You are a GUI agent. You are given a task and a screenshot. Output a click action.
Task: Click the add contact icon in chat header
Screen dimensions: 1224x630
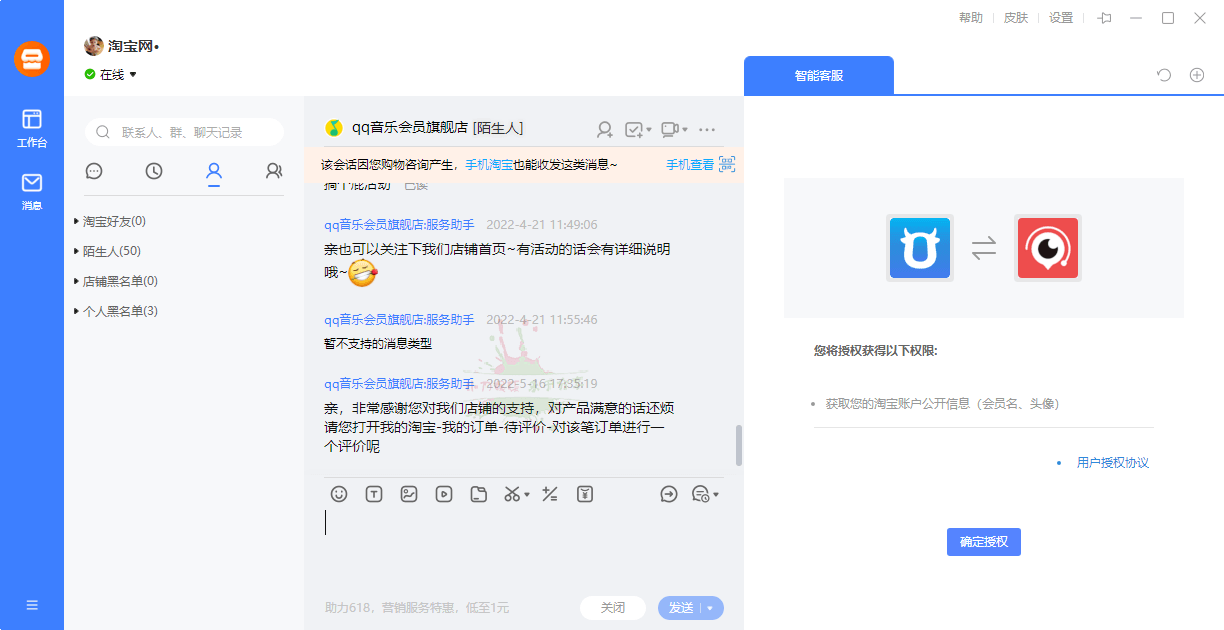pos(604,129)
